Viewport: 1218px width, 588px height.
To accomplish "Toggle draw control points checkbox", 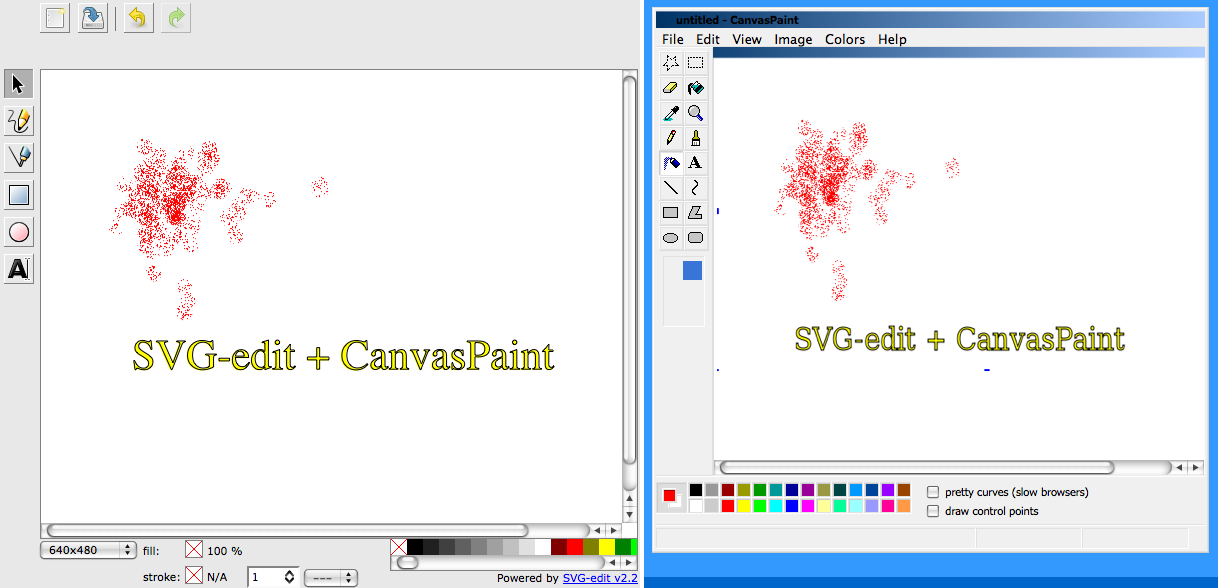I will click(x=933, y=511).
